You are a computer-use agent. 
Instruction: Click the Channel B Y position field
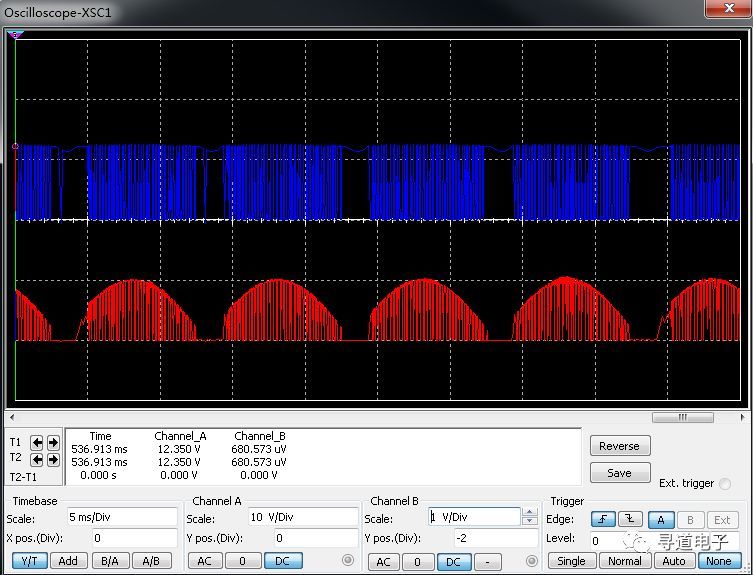pos(495,539)
